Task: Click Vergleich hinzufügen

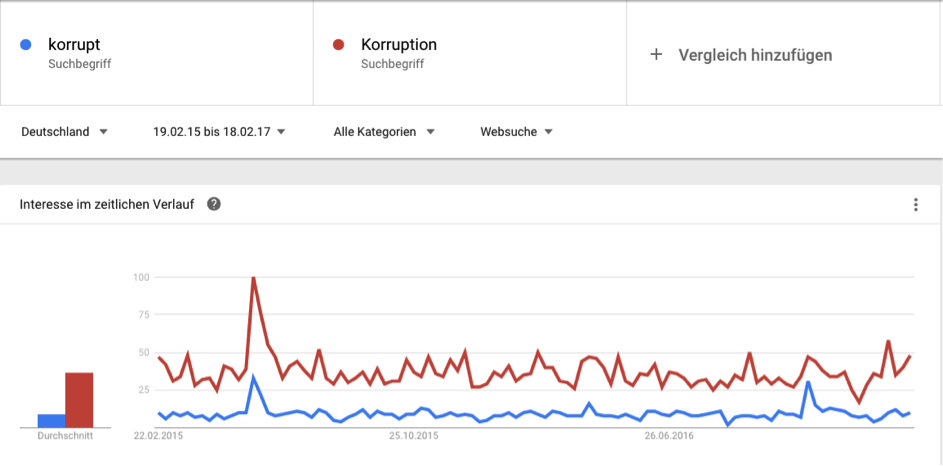Action: tap(755, 55)
